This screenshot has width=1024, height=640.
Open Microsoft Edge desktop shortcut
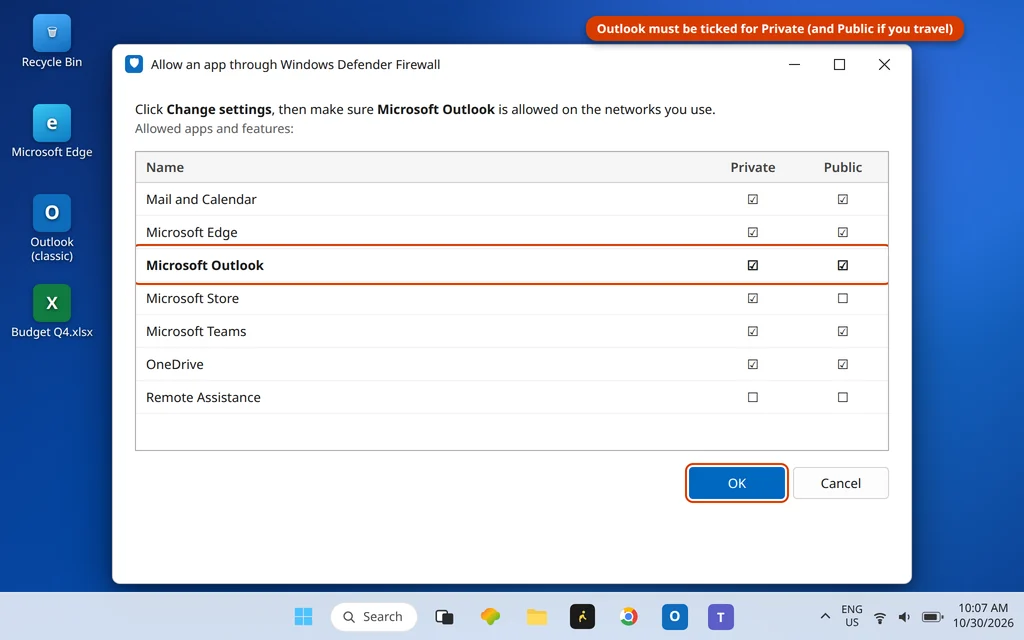[52, 131]
